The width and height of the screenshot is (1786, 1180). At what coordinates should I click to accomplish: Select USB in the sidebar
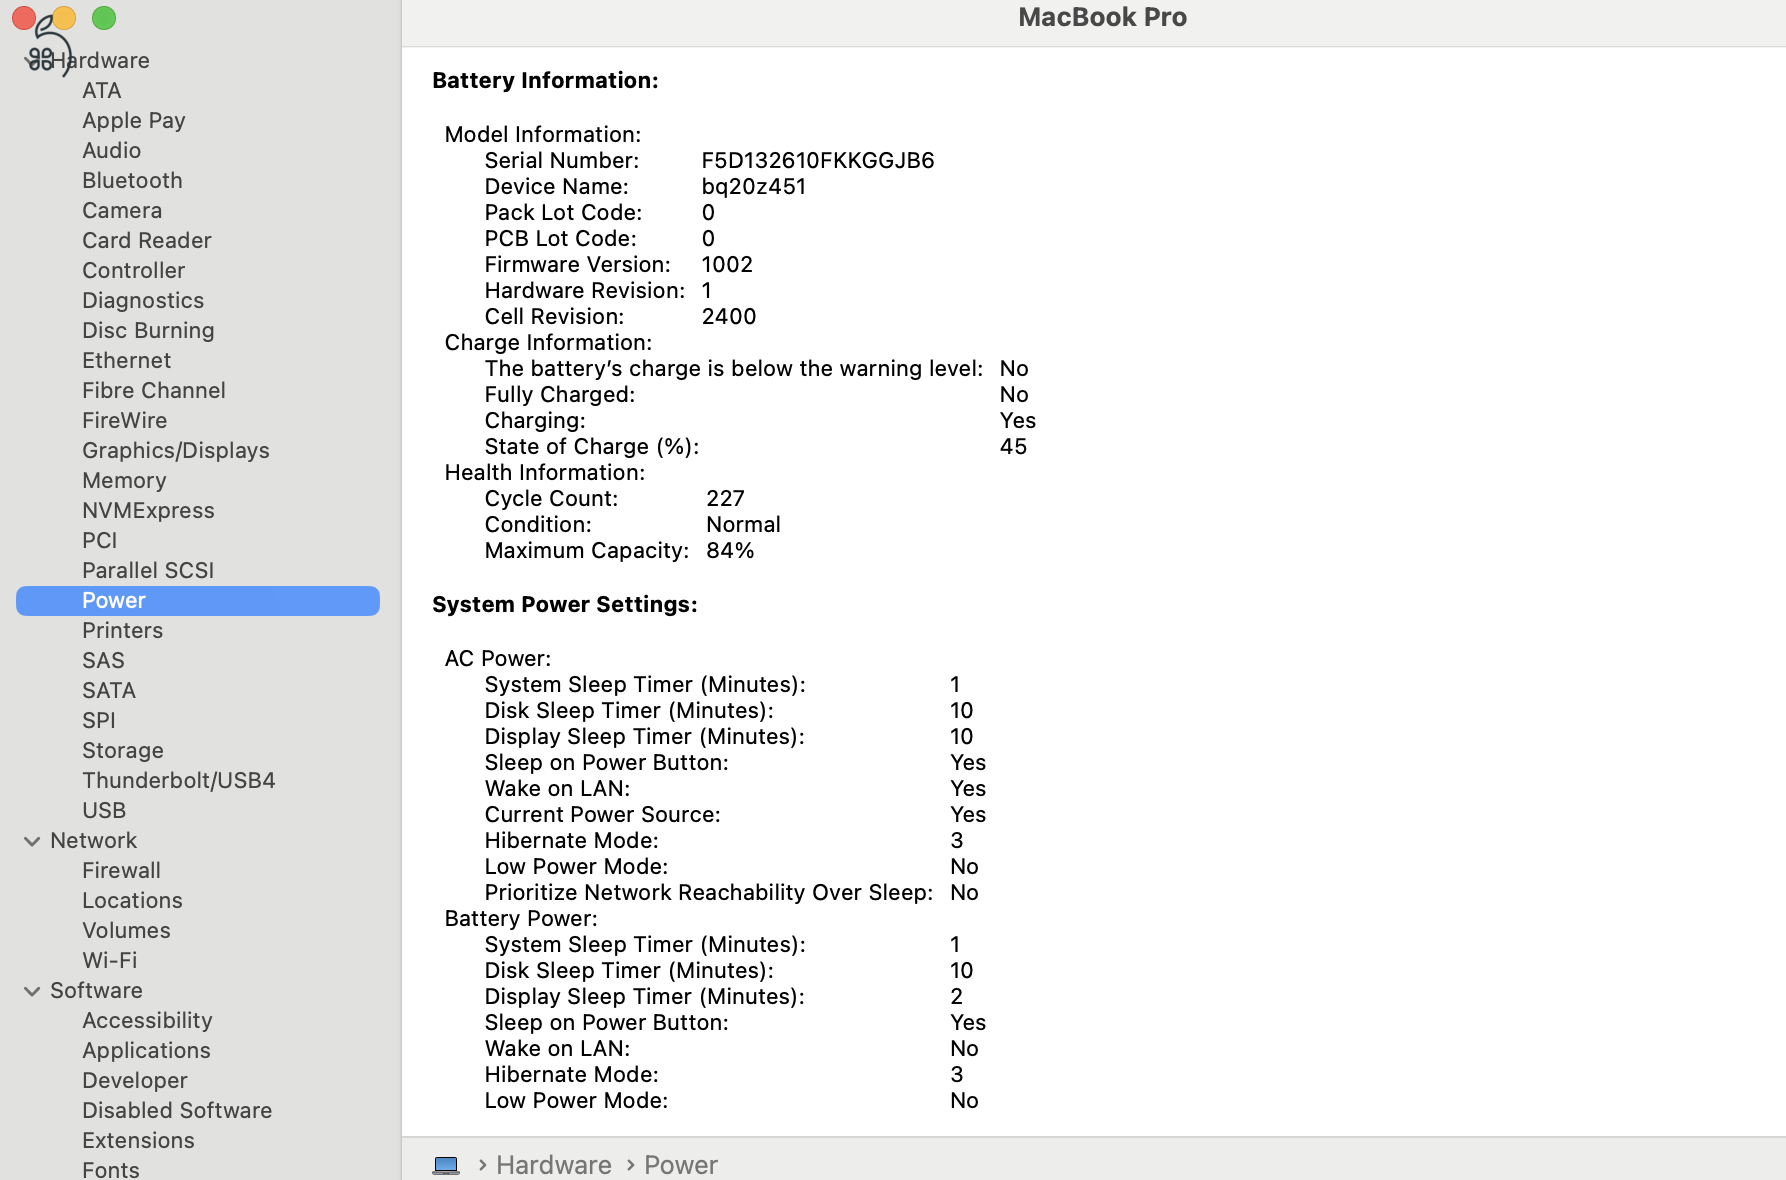coord(104,811)
